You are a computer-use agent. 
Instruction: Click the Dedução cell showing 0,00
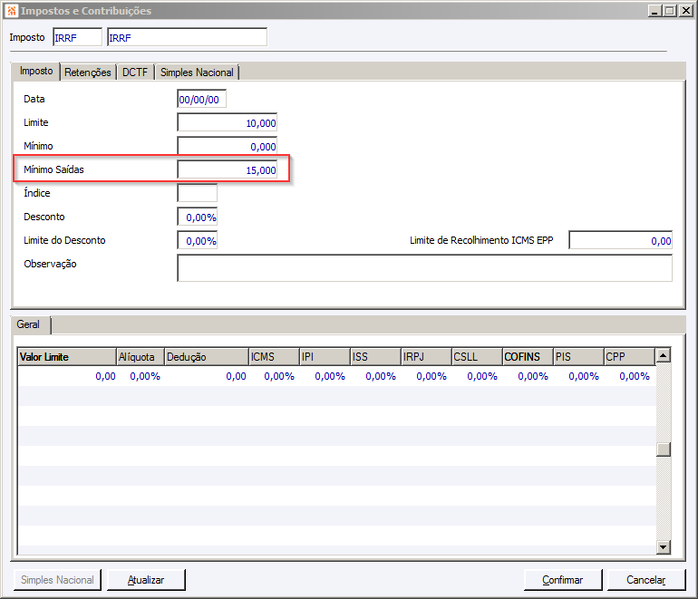207,376
